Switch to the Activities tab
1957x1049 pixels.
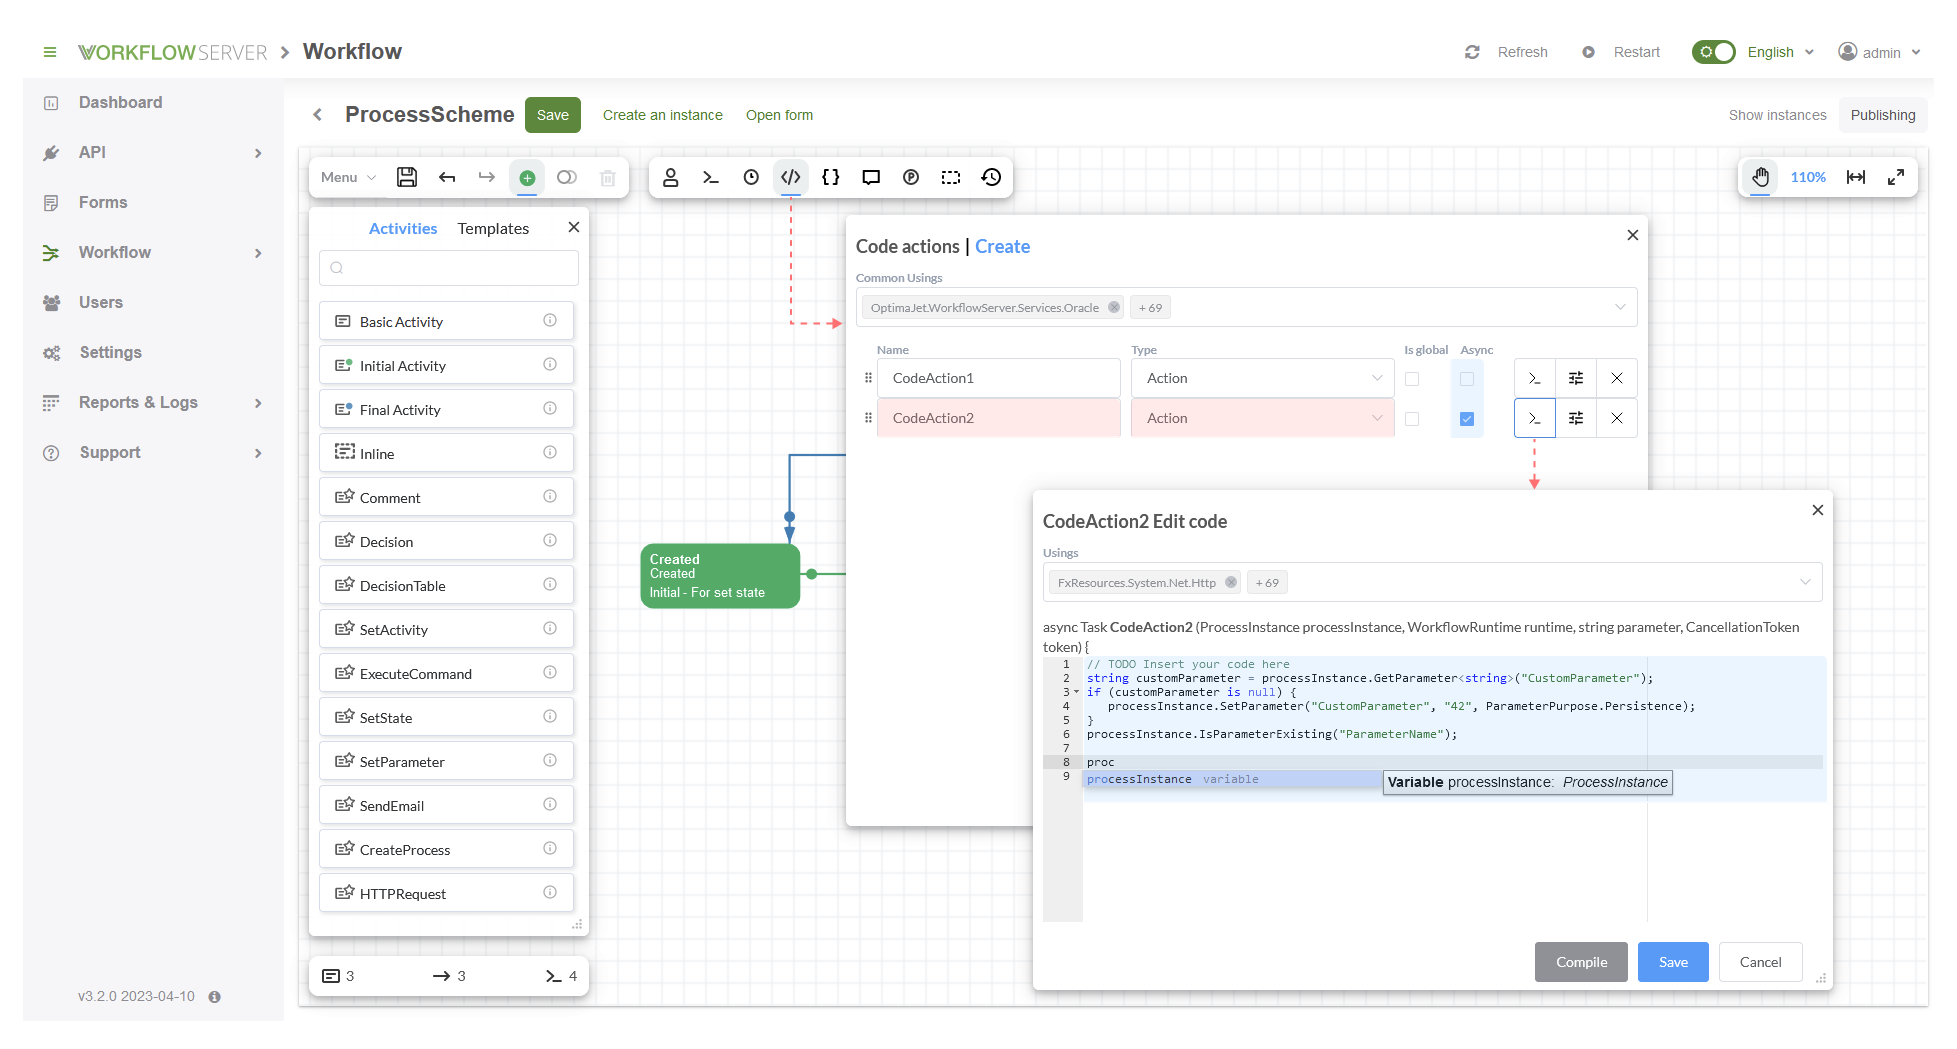(x=403, y=228)
